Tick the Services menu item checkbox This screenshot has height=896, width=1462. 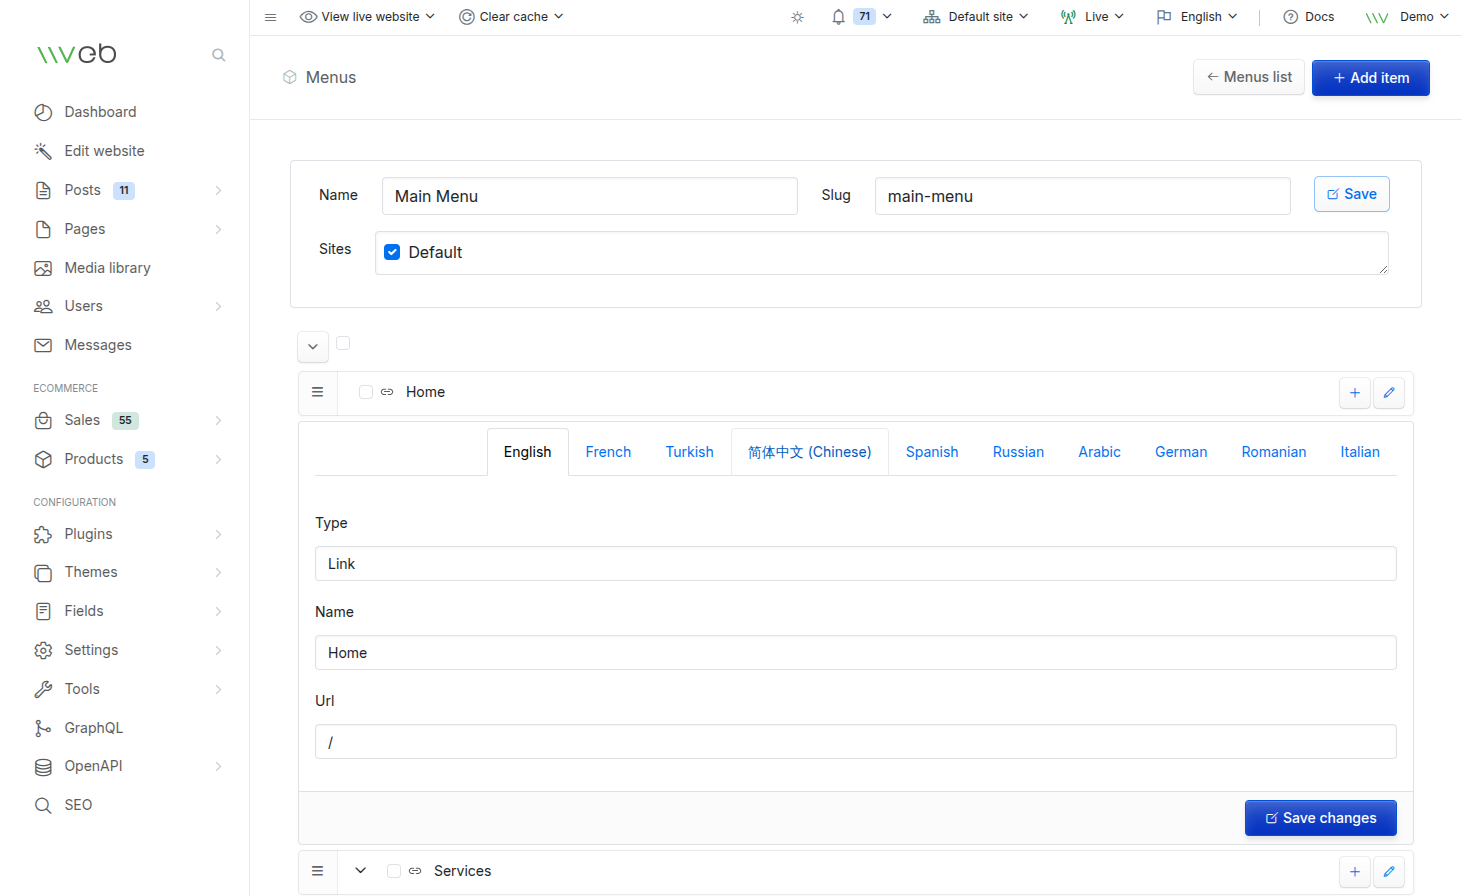(x=394, y=871)
